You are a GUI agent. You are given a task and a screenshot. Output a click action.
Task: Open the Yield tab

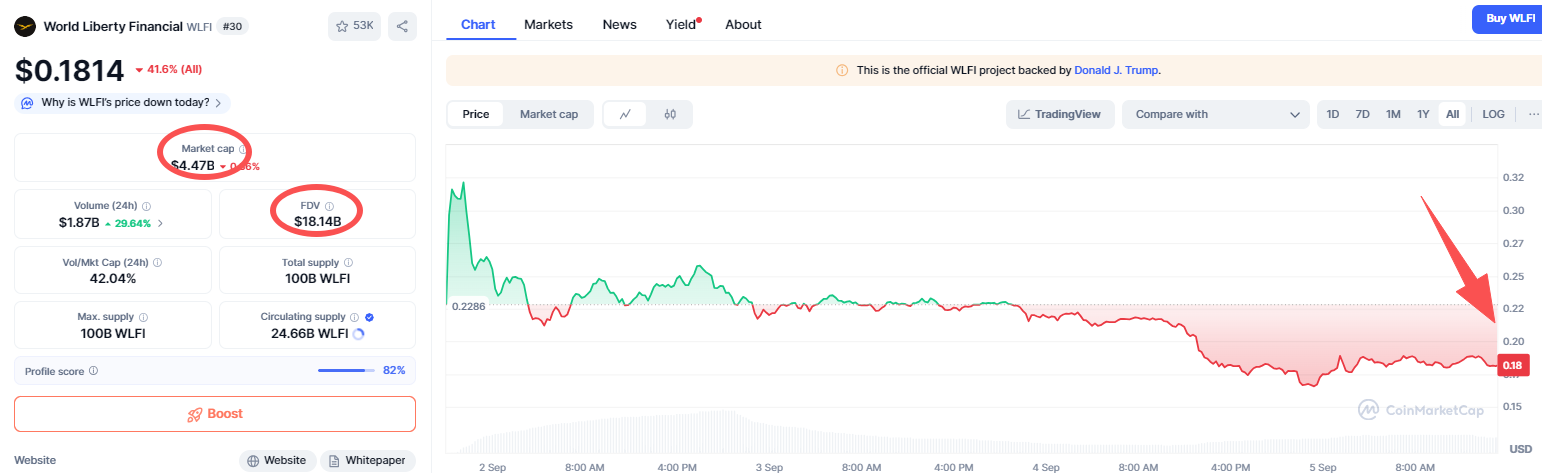point(681,24)
